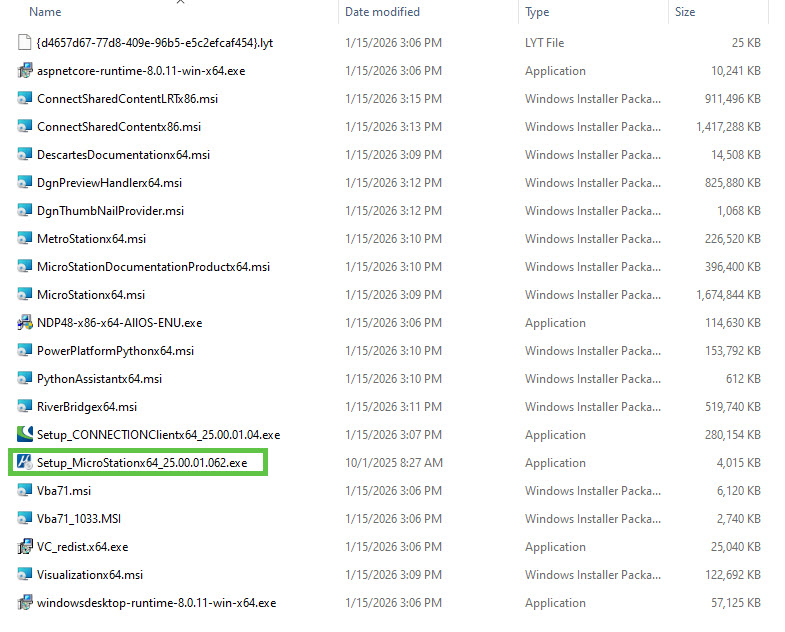The width and height of the screenshot is (785, 632).
Task: Click the size value 280,154 KB
Action: (x=733, y=435)
